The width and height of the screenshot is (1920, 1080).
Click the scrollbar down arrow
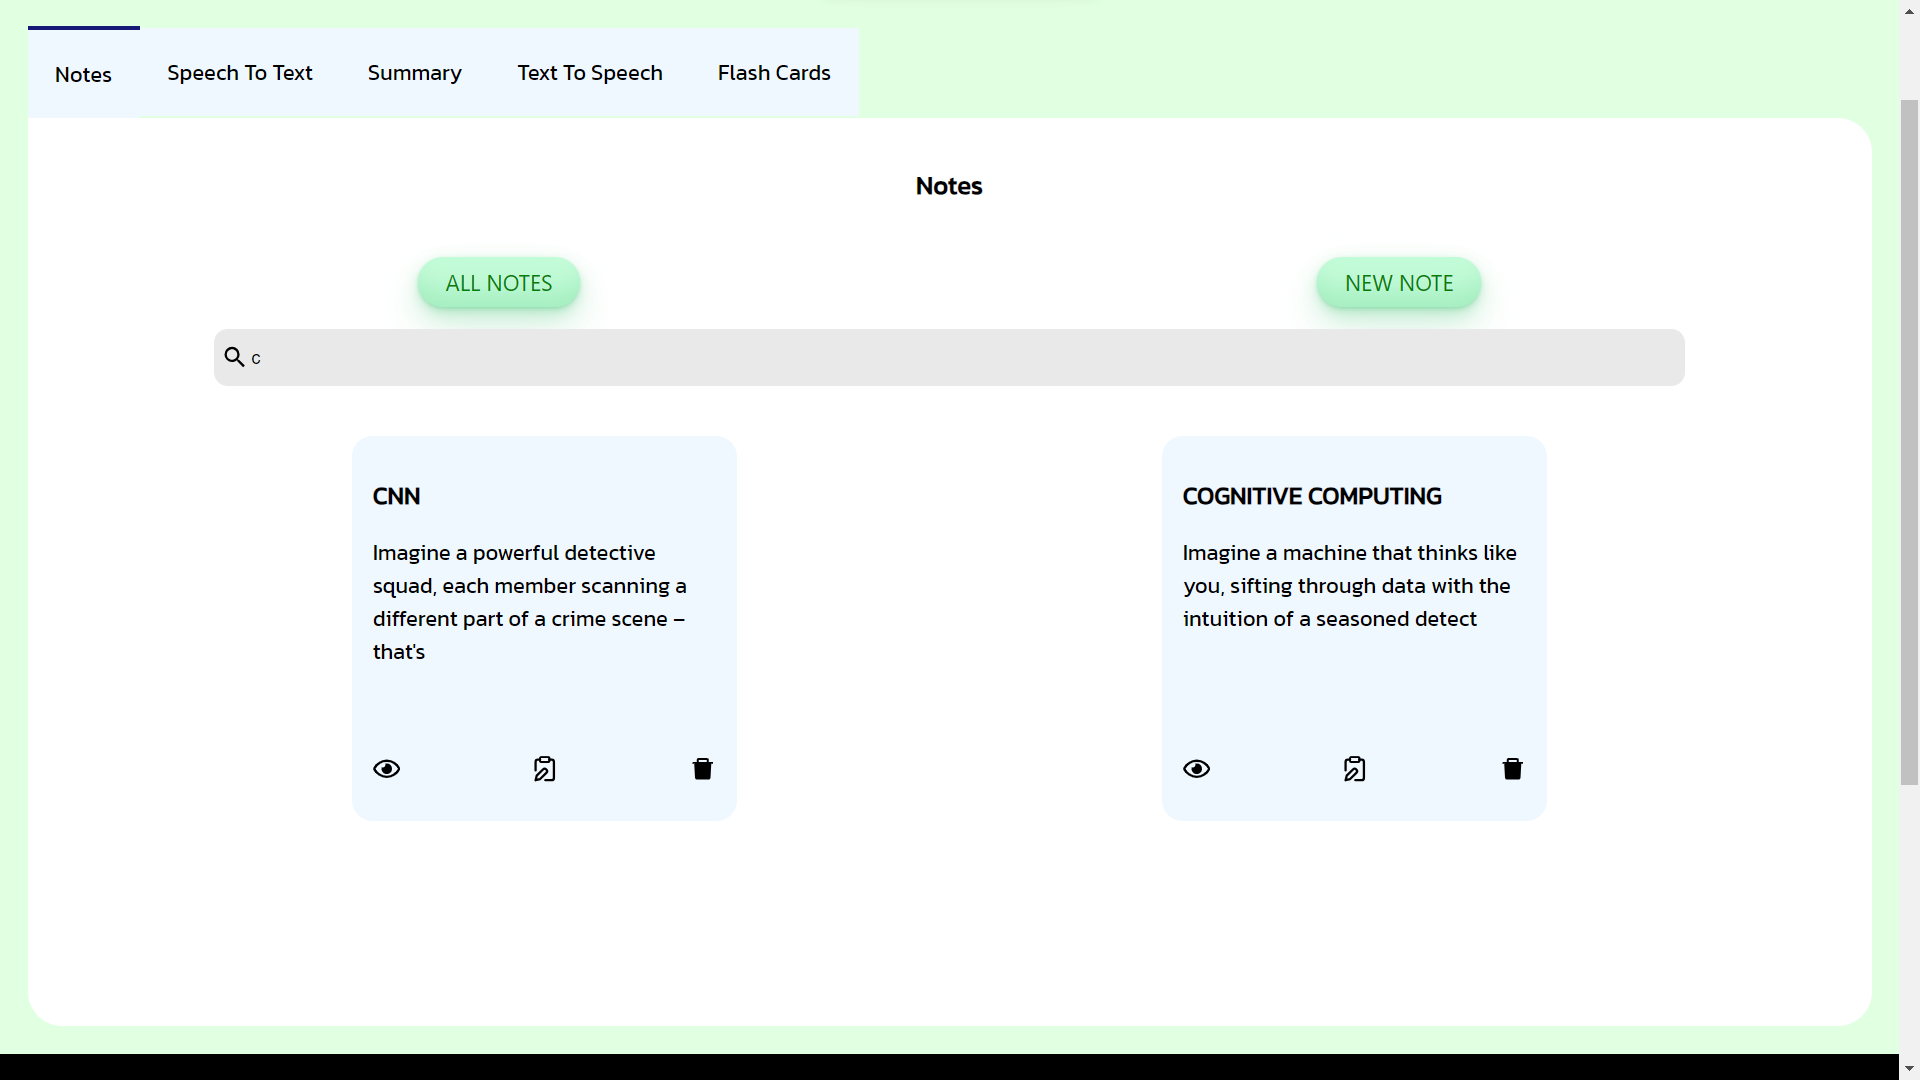pos(1908,1068)
